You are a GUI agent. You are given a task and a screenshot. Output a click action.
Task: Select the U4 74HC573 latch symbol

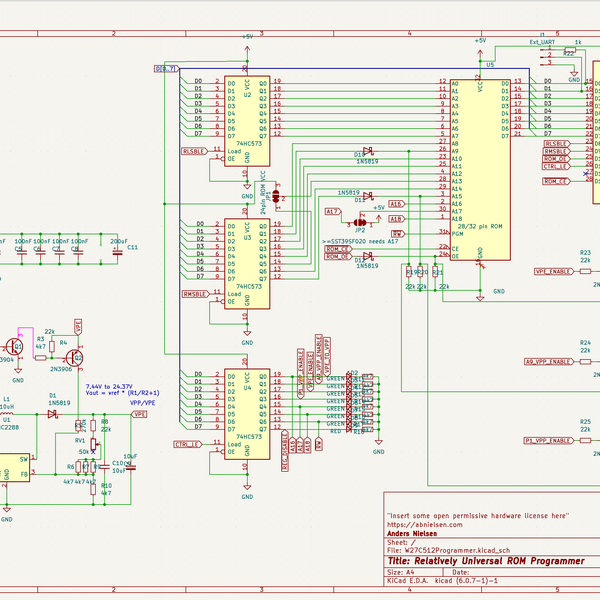pyautogui.click(x=247, y=414)
